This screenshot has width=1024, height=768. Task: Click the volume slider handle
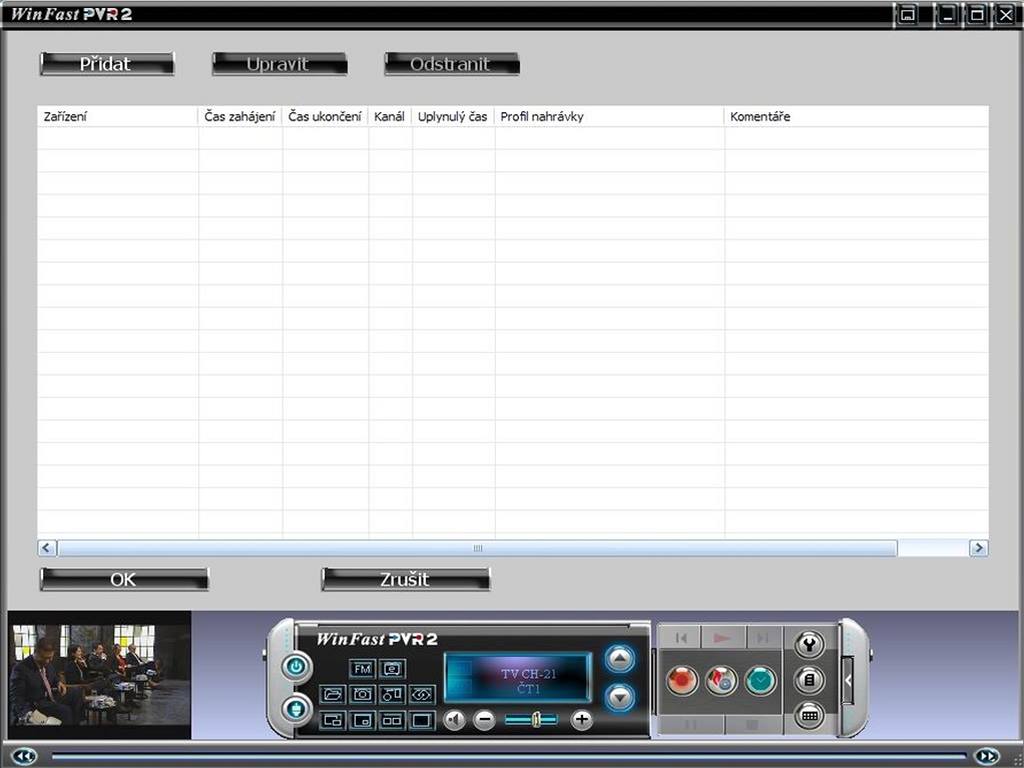tap(535, 720)
